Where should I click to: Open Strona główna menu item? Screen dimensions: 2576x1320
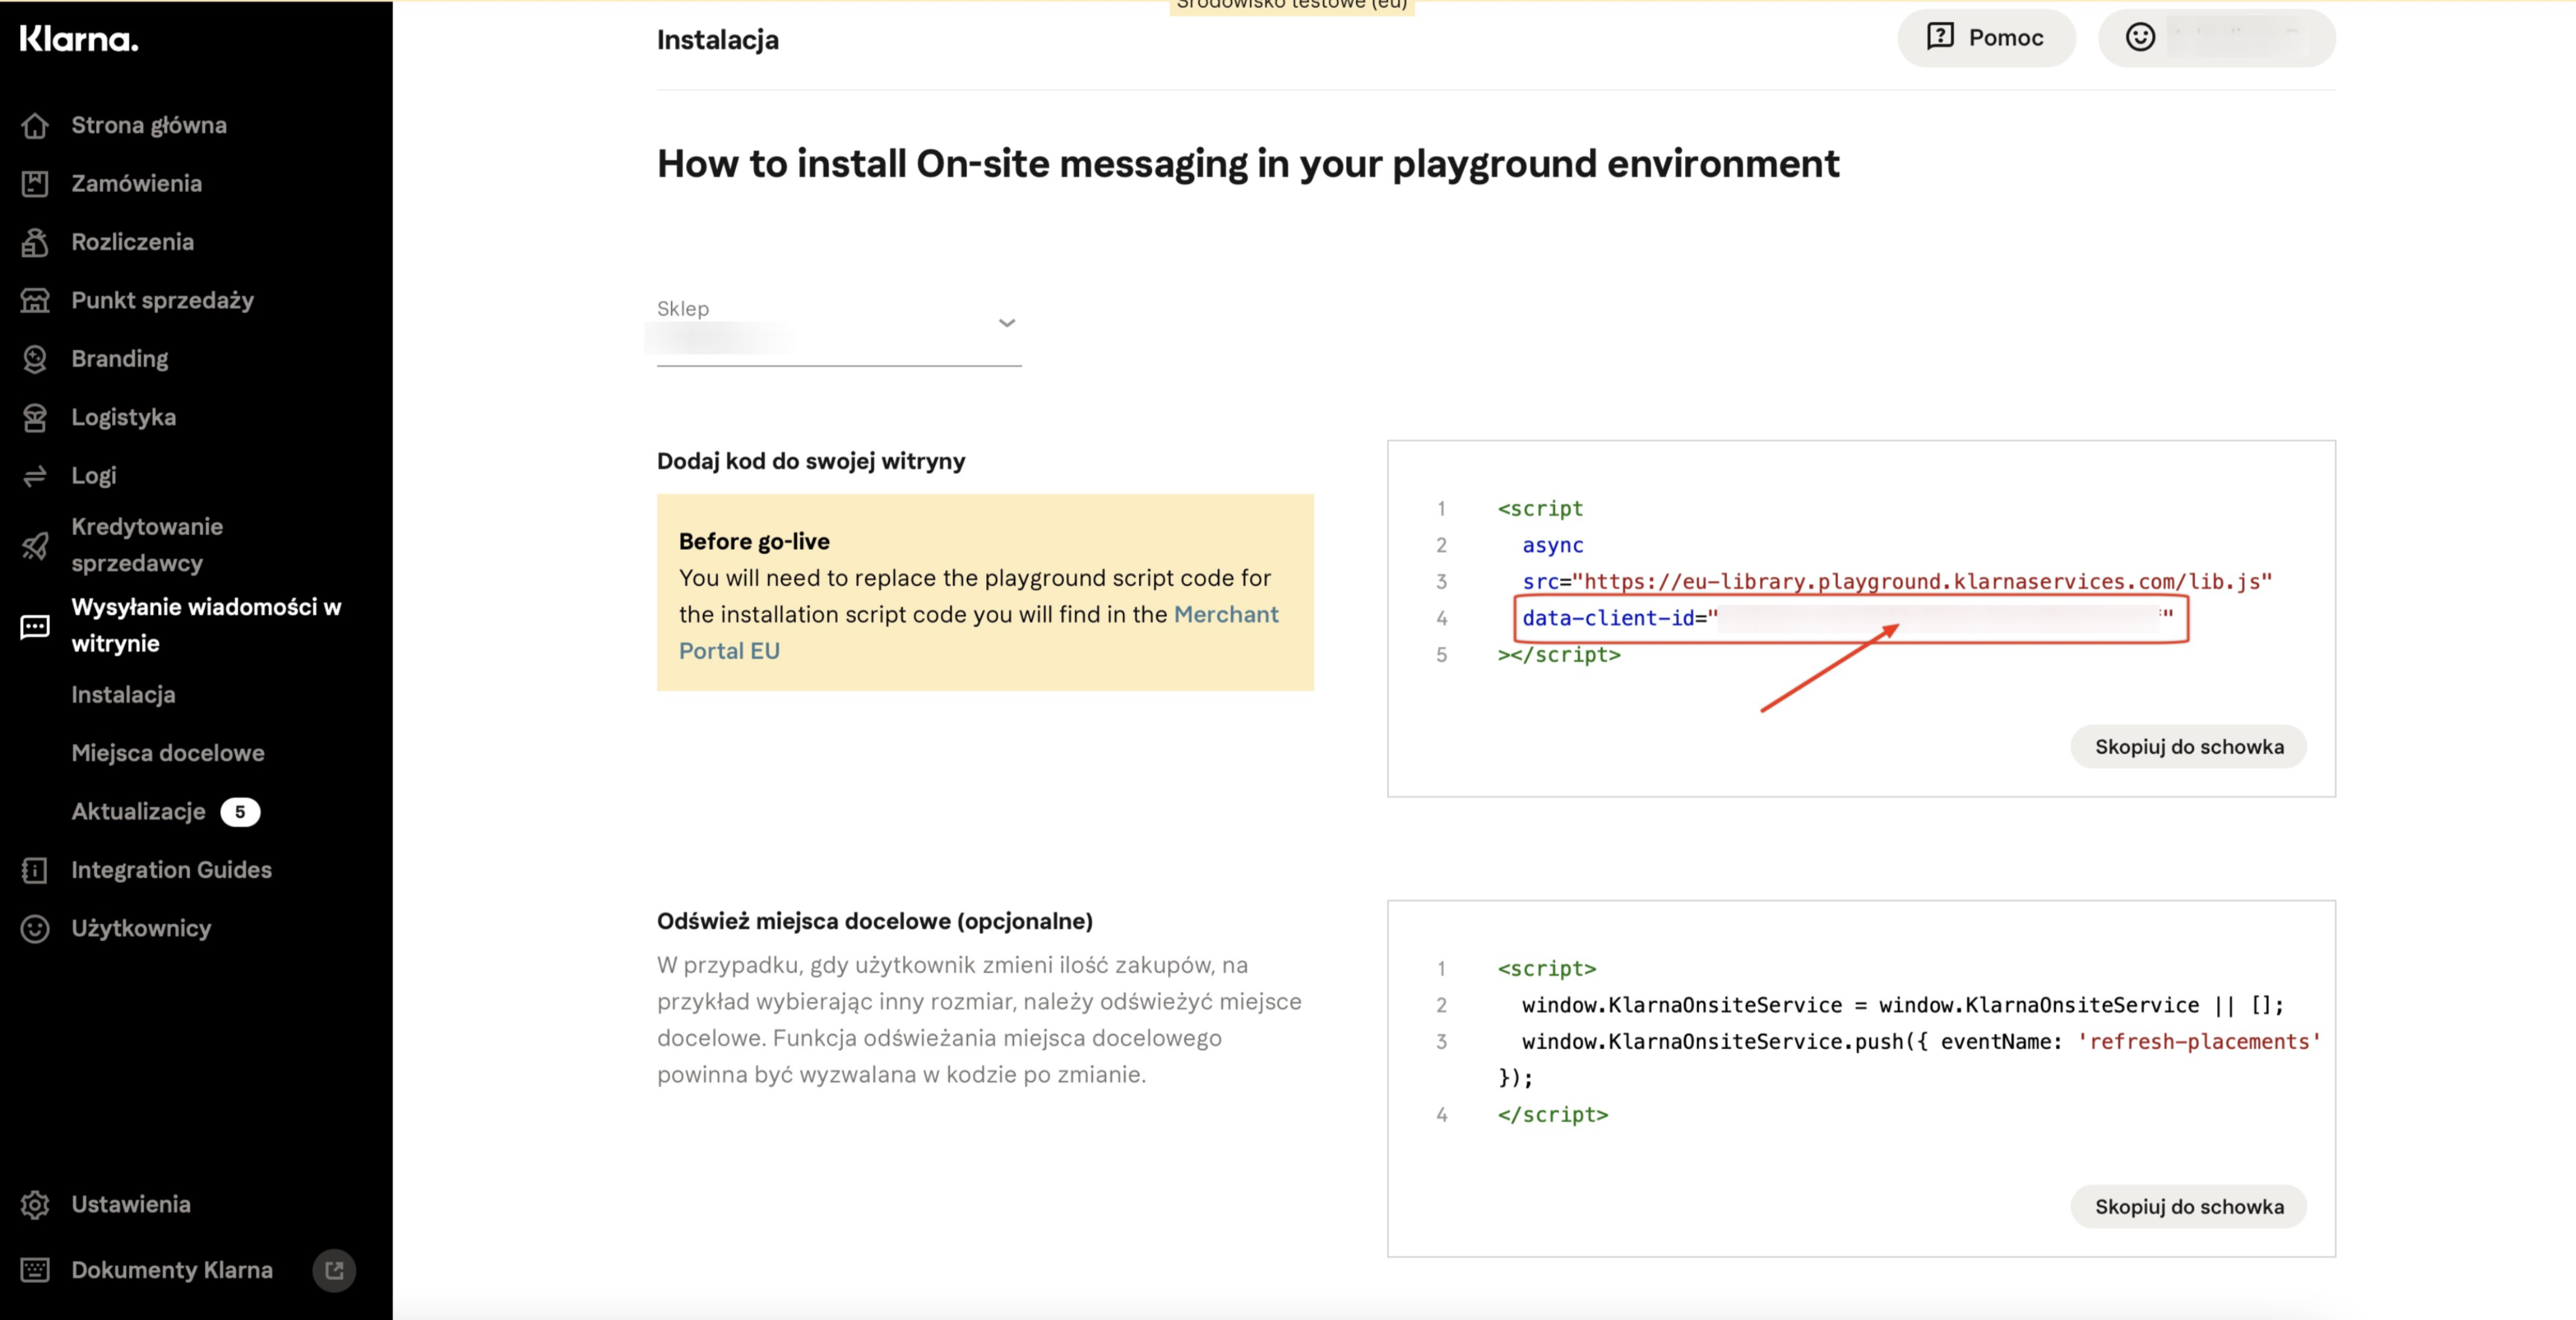pyautogui.click(x=149, y=125)
